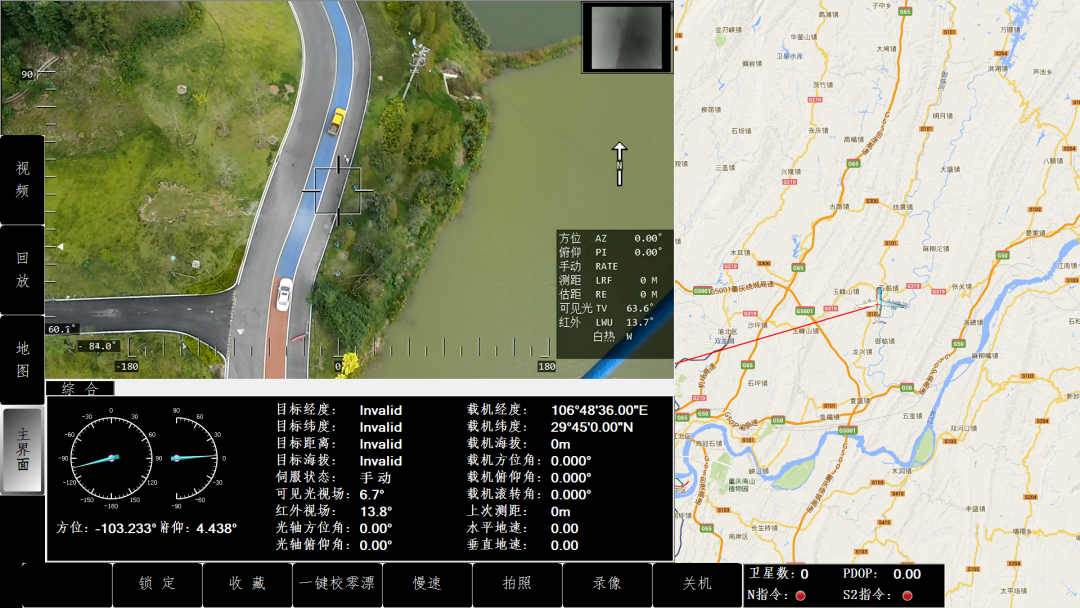Viewport: 1080px width, 608px height.
Task: Click the 龙兴镇 label on the map
Action: coord(862,351)
